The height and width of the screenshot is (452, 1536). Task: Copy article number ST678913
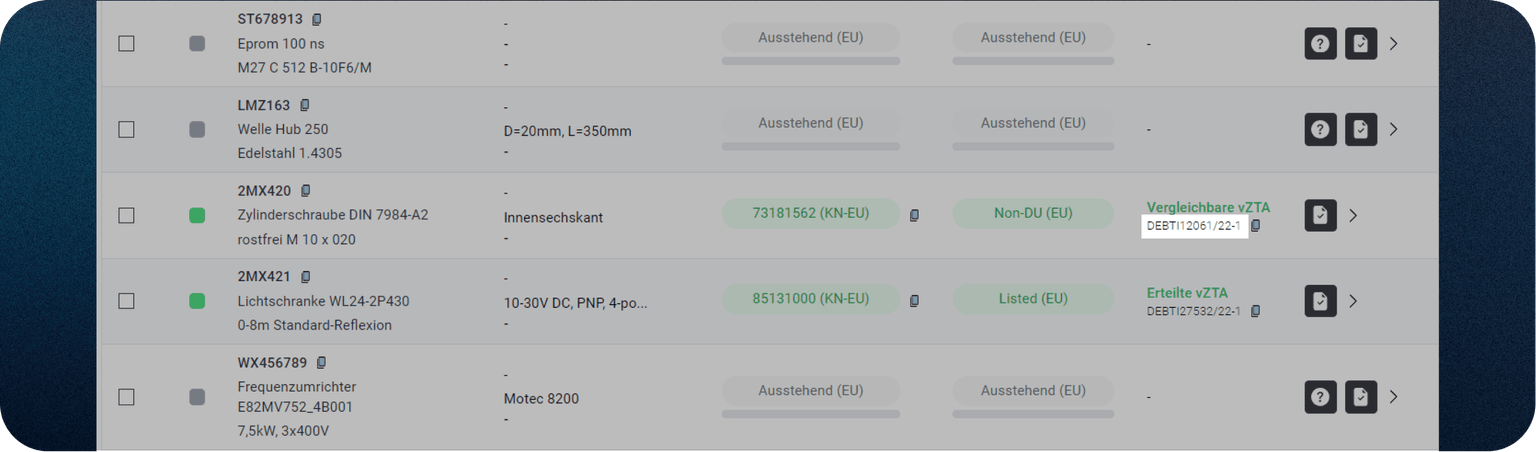tap(317, 19)
